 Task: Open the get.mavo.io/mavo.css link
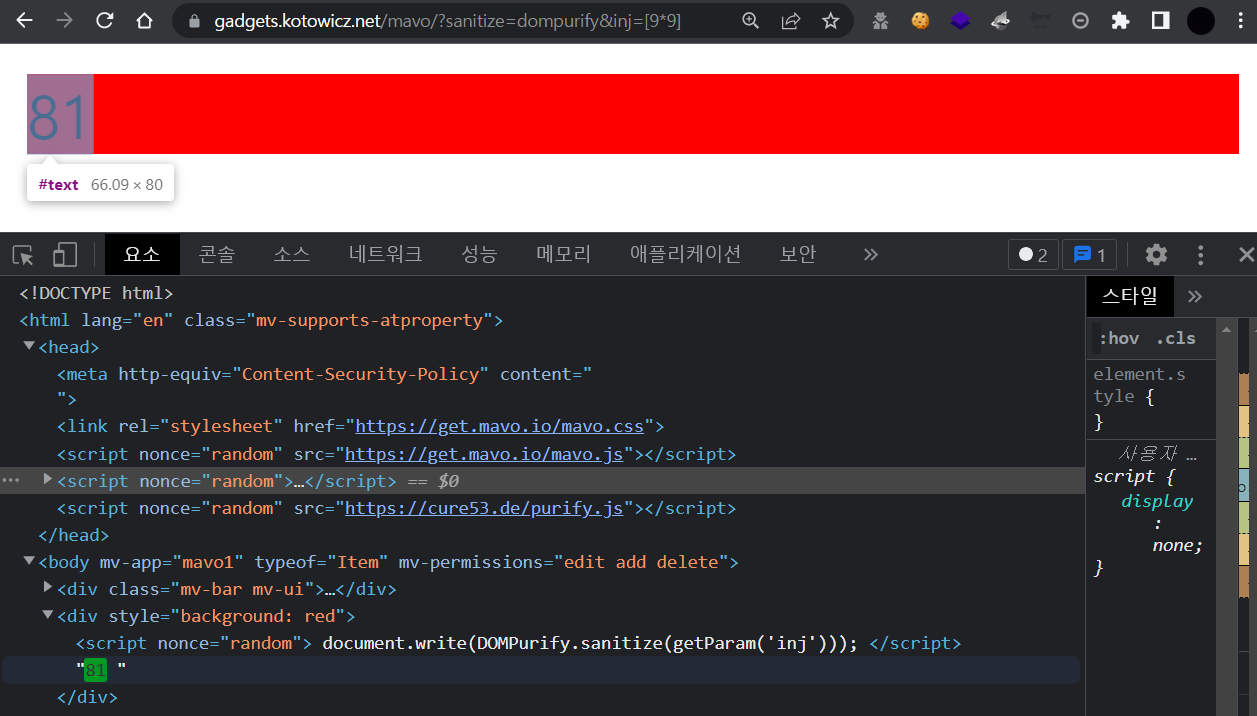[x=500, y=427]
